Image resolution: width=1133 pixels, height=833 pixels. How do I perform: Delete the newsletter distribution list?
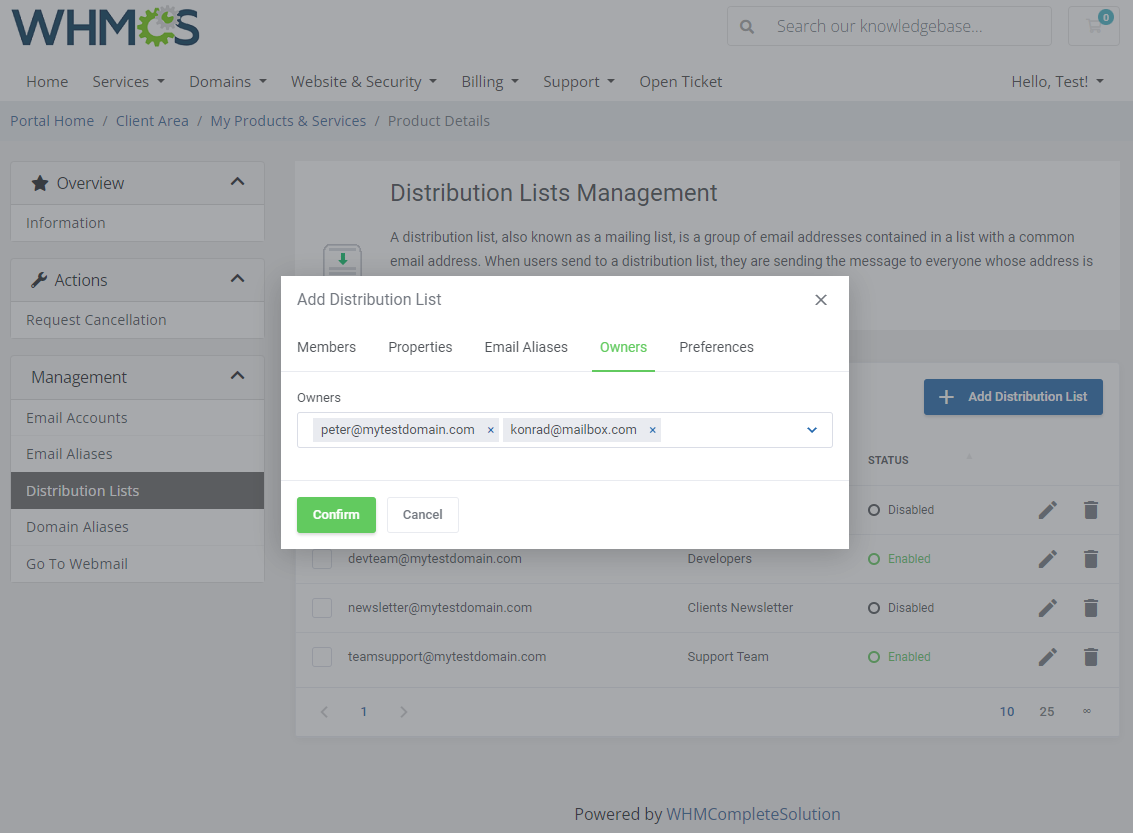[1091, 608]
